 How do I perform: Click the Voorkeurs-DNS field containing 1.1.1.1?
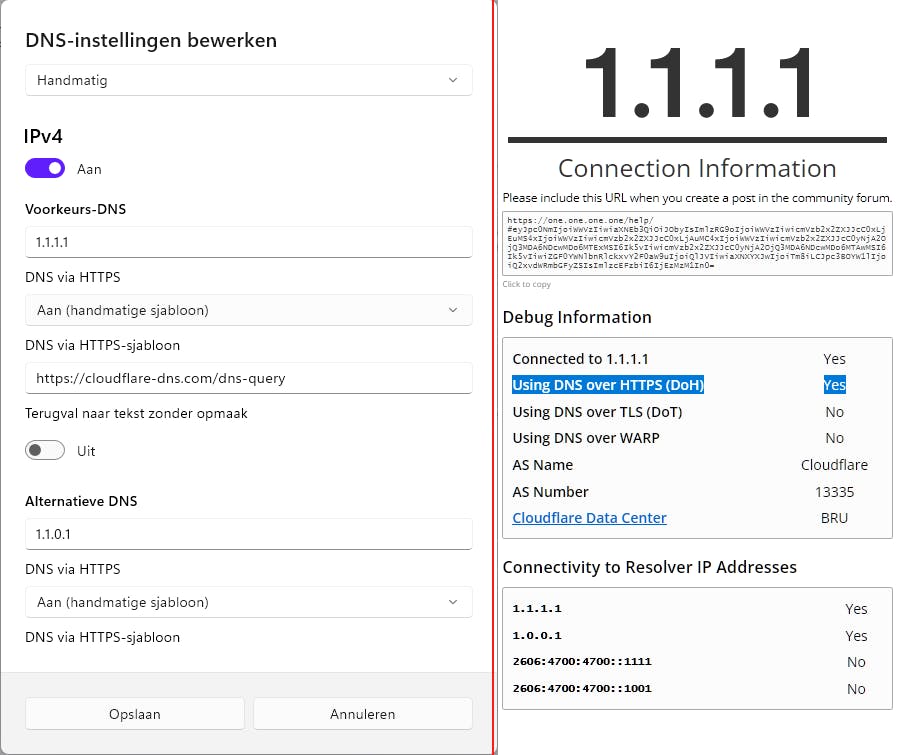249,242
